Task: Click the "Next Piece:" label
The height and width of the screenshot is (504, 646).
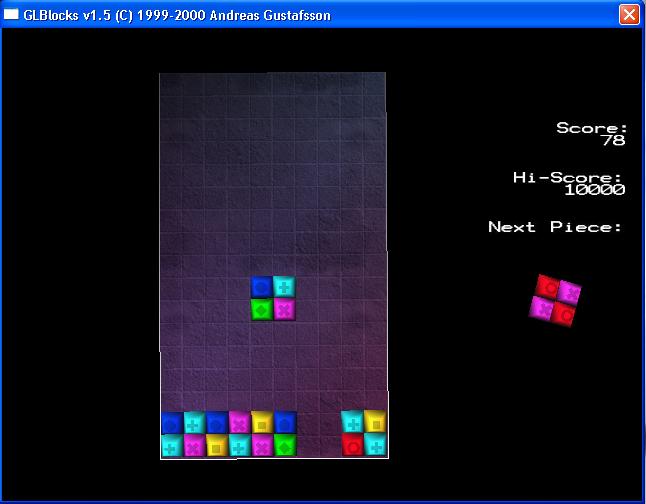Action: point(555,227)
